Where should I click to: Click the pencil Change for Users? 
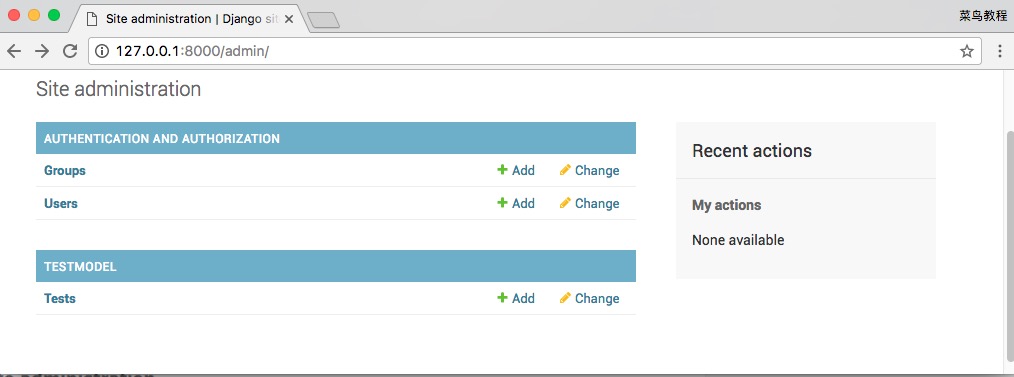589,203
